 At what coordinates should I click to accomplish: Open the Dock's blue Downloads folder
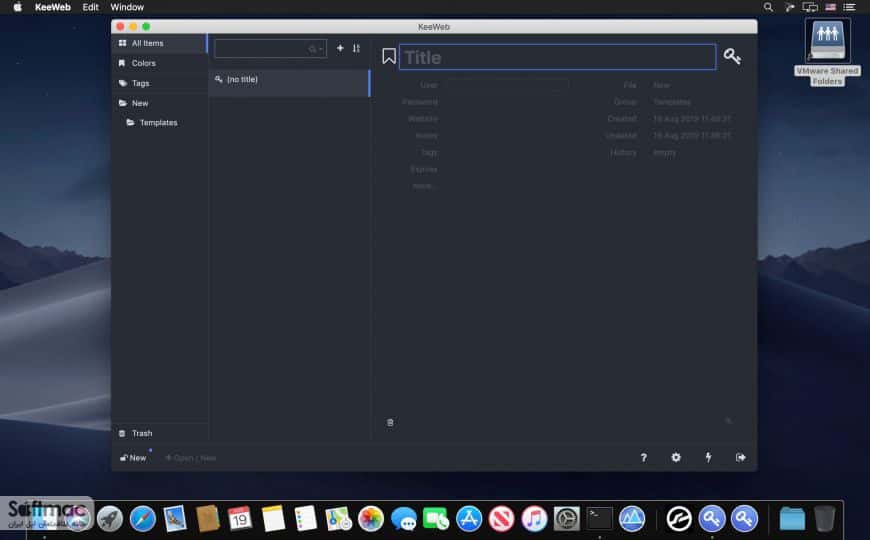(x=792, y=519)
